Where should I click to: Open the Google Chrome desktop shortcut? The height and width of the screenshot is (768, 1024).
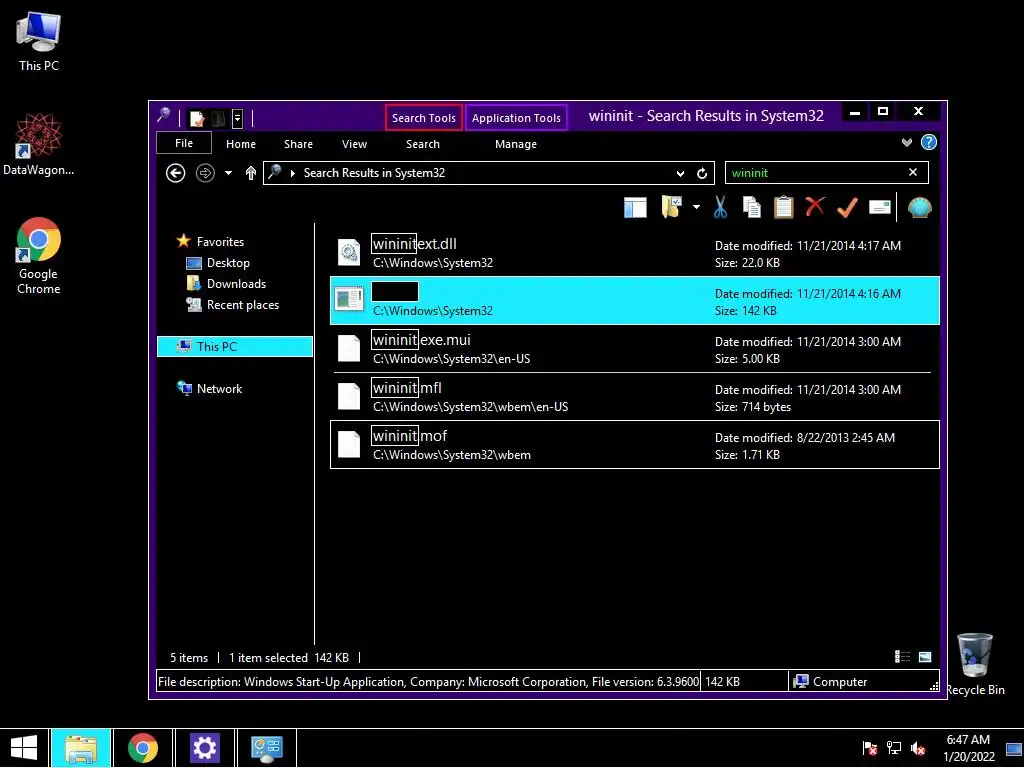[39, 255]
